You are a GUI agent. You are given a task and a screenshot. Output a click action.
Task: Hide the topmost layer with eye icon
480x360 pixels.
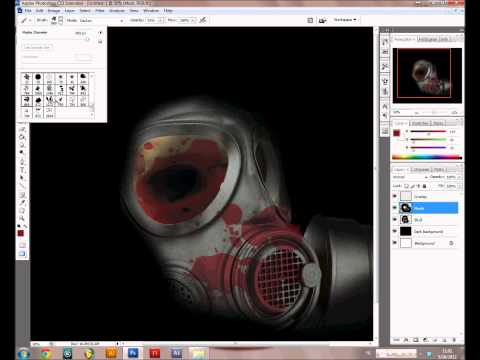395,196
